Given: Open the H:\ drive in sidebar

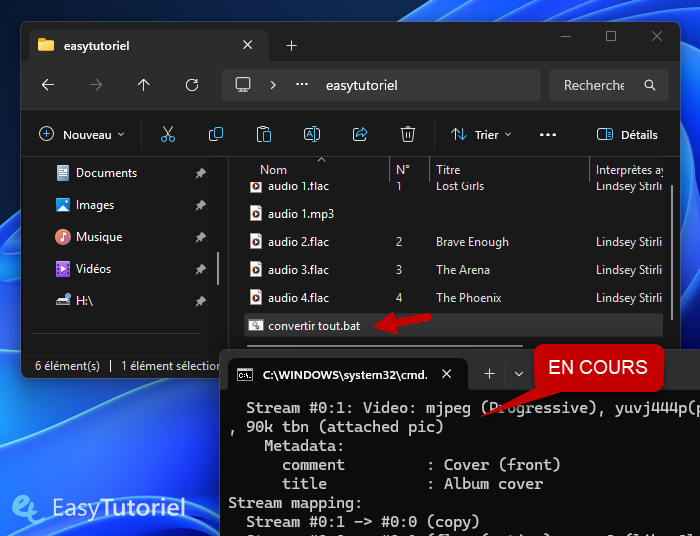Looking at the screenshot, I should 84,300.
